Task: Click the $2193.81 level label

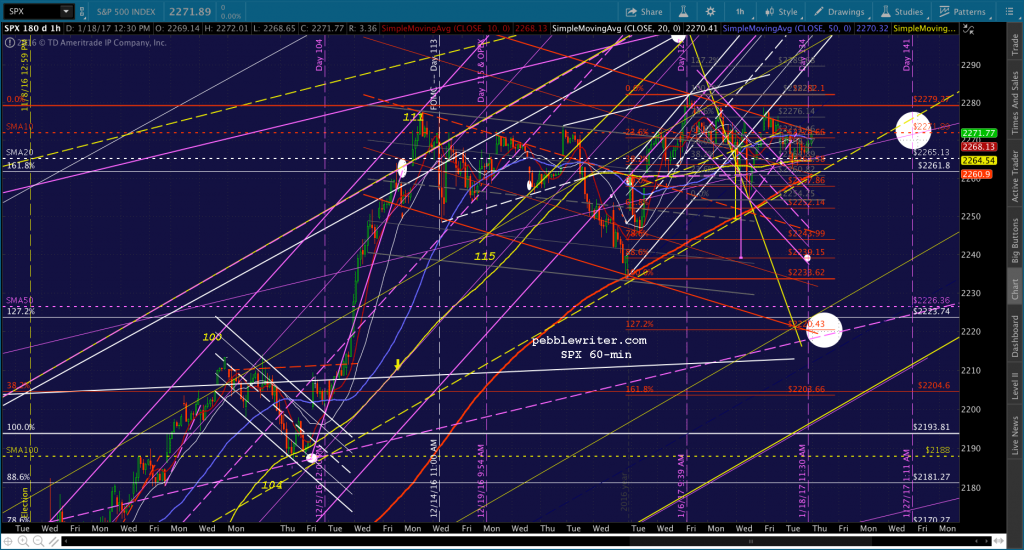Action: coord(931,427)
